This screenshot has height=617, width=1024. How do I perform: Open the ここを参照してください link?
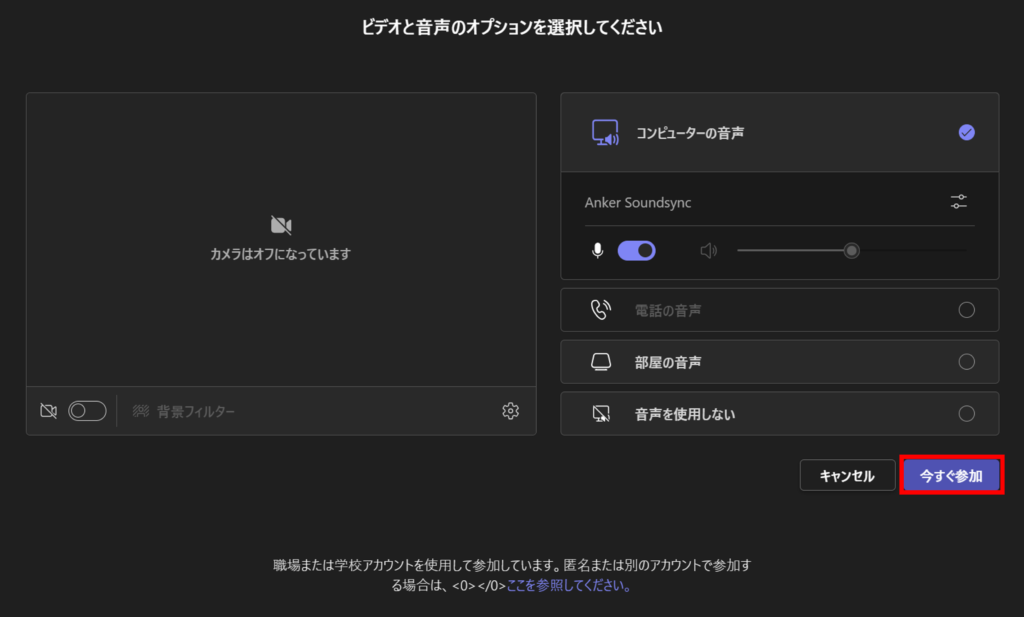coord(569,587)
